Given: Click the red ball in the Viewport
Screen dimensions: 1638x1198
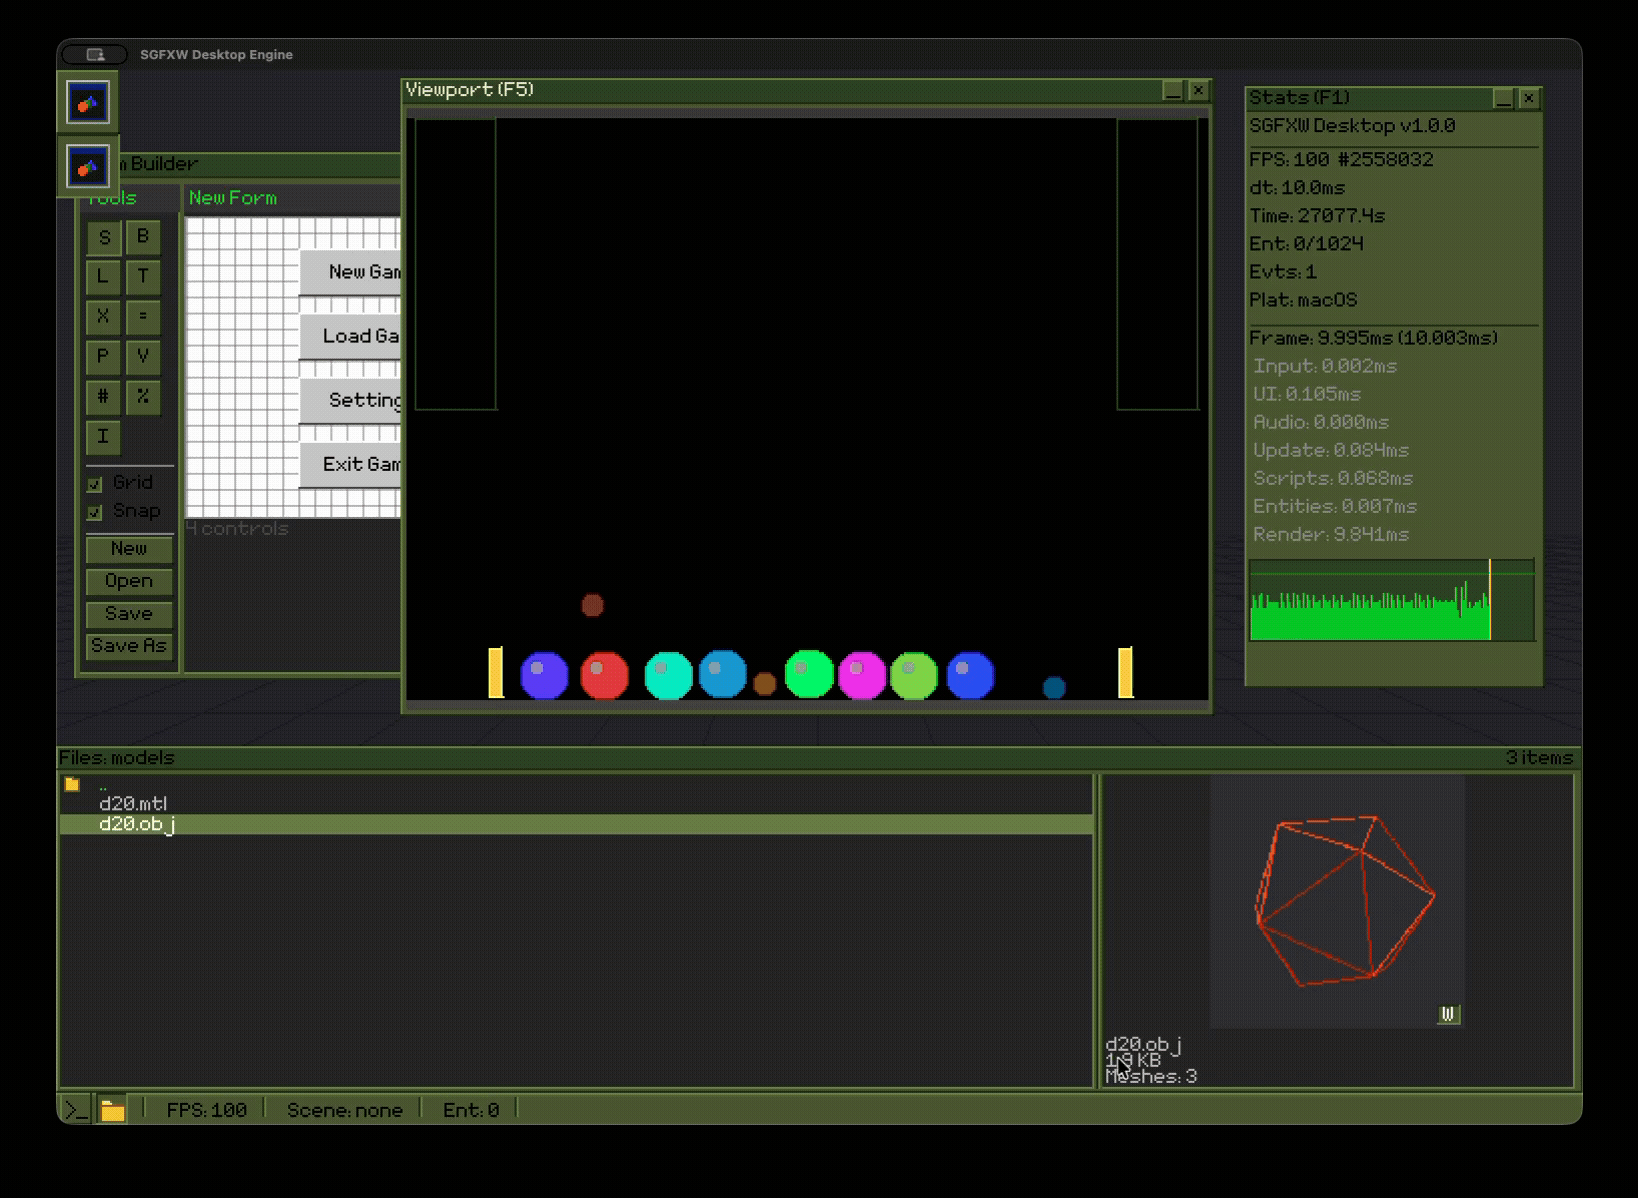Looking at the screenshot, I should pos(604,675).
